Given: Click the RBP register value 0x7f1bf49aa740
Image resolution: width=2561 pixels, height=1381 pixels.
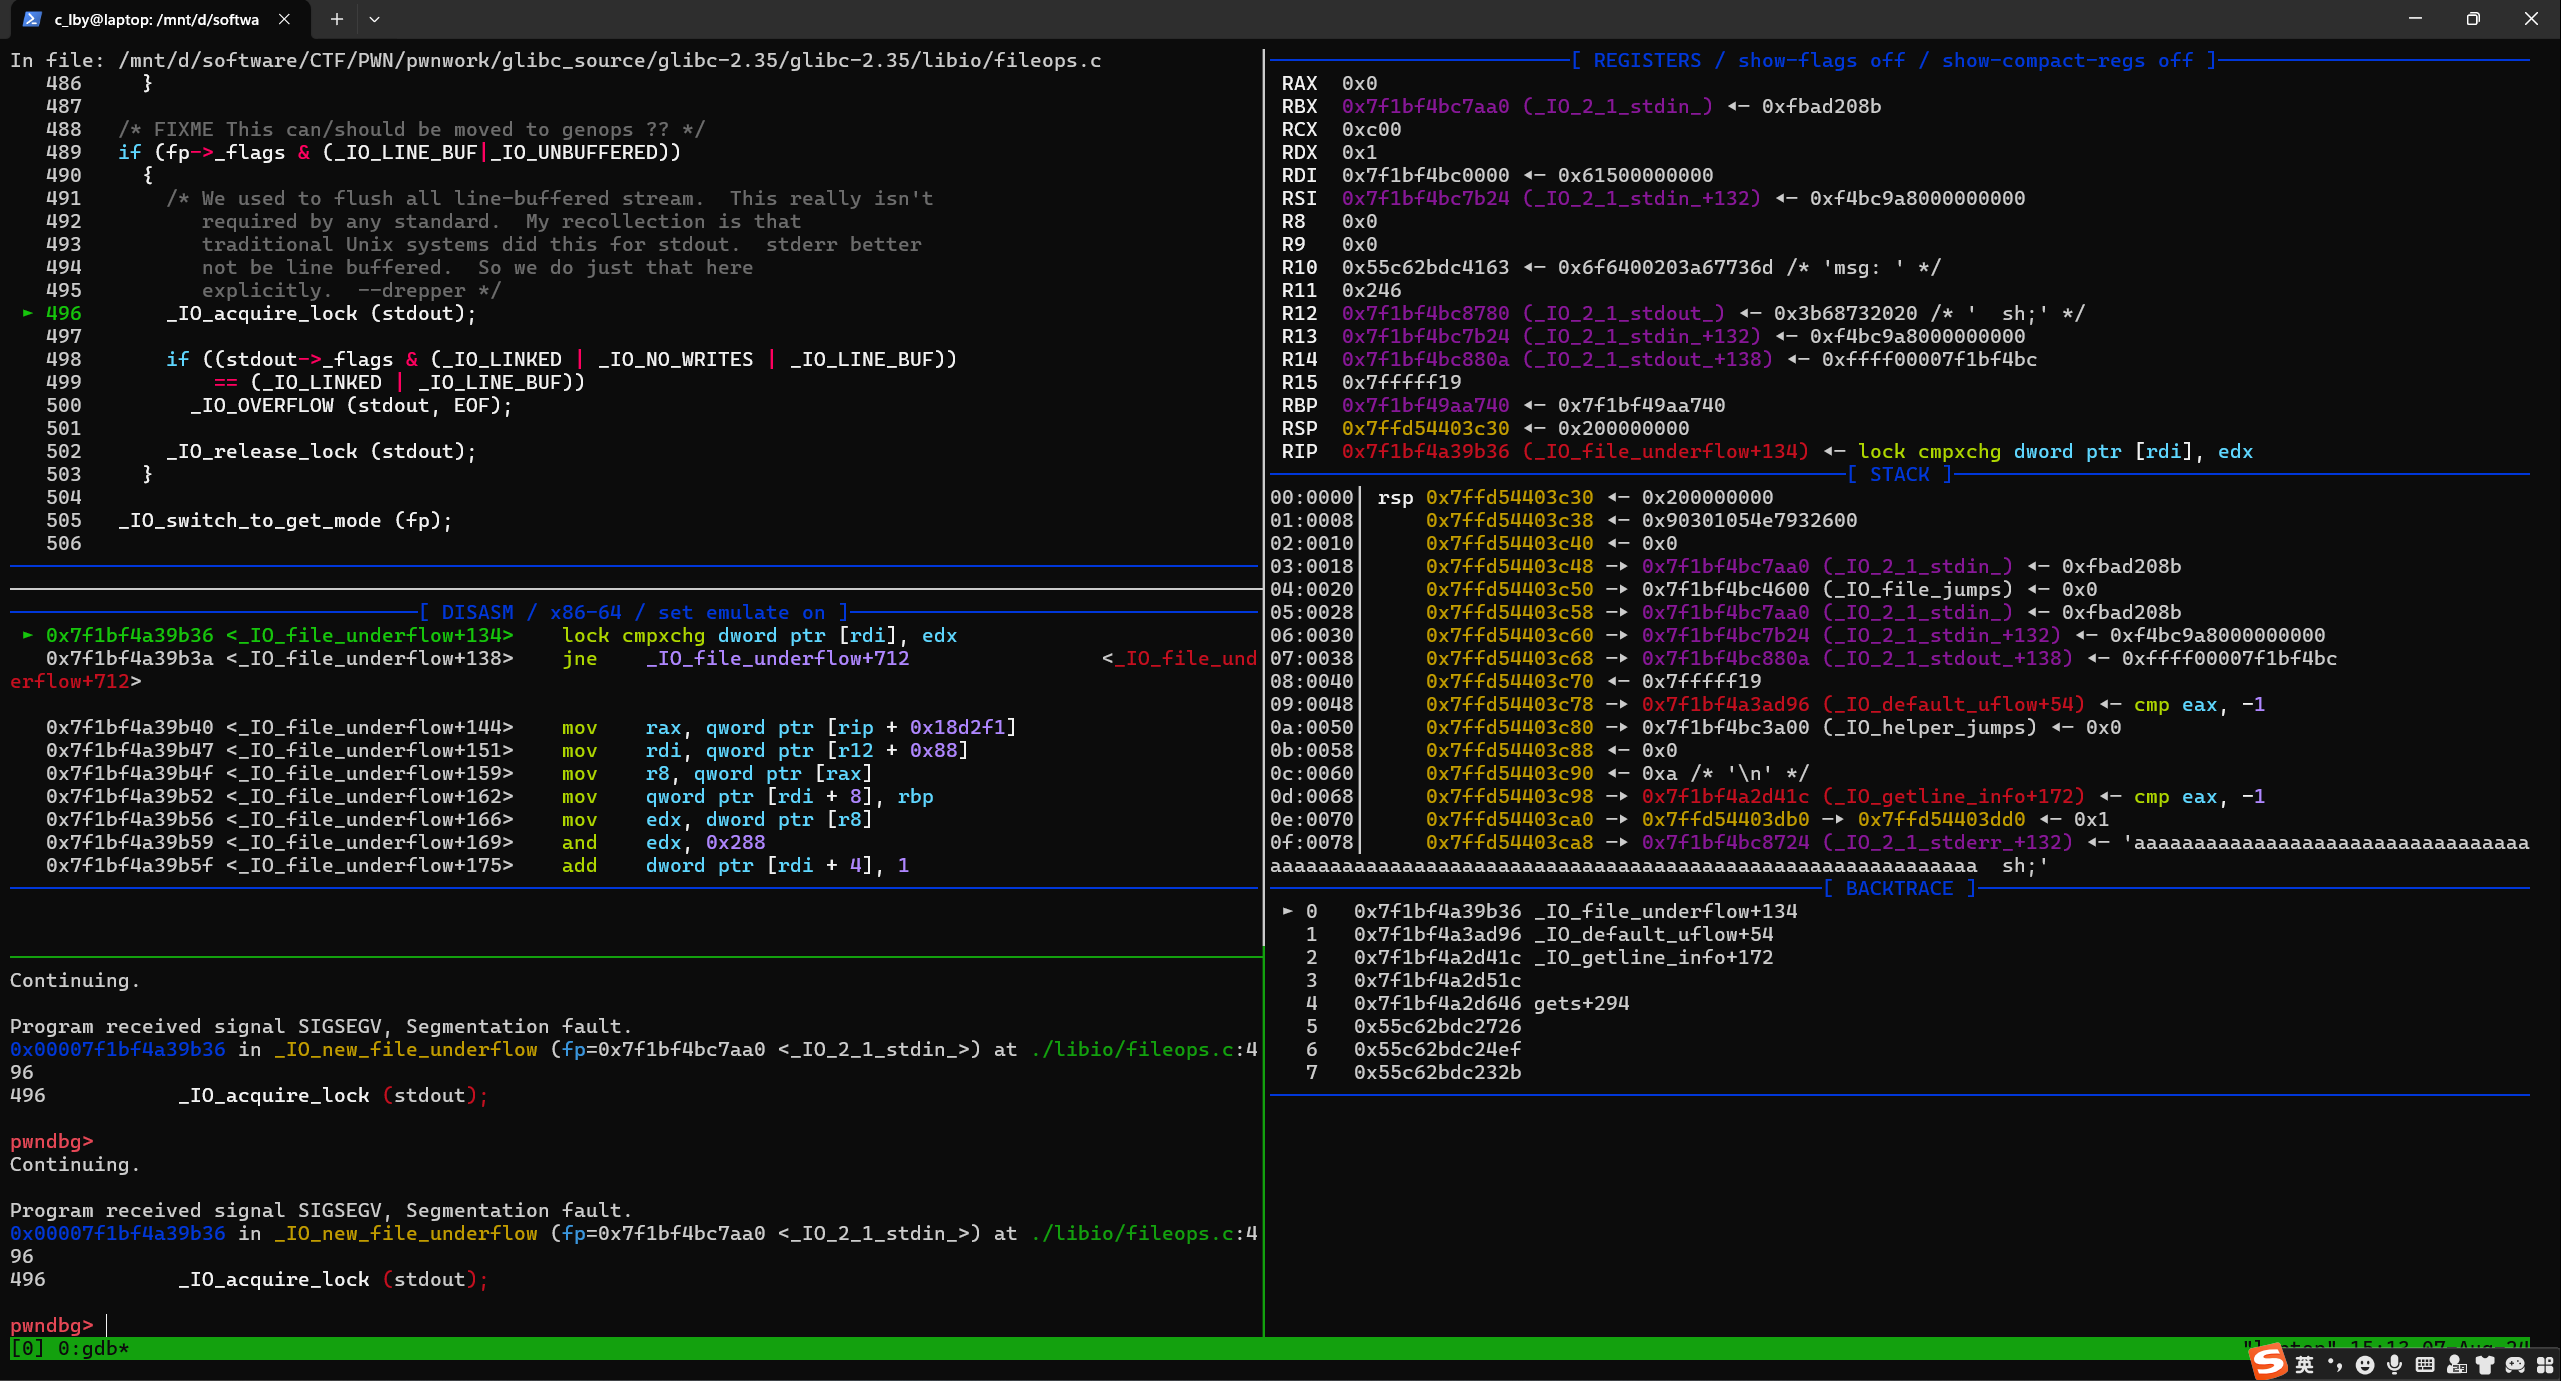Looking at the screenshot, I should (1425, 405).
